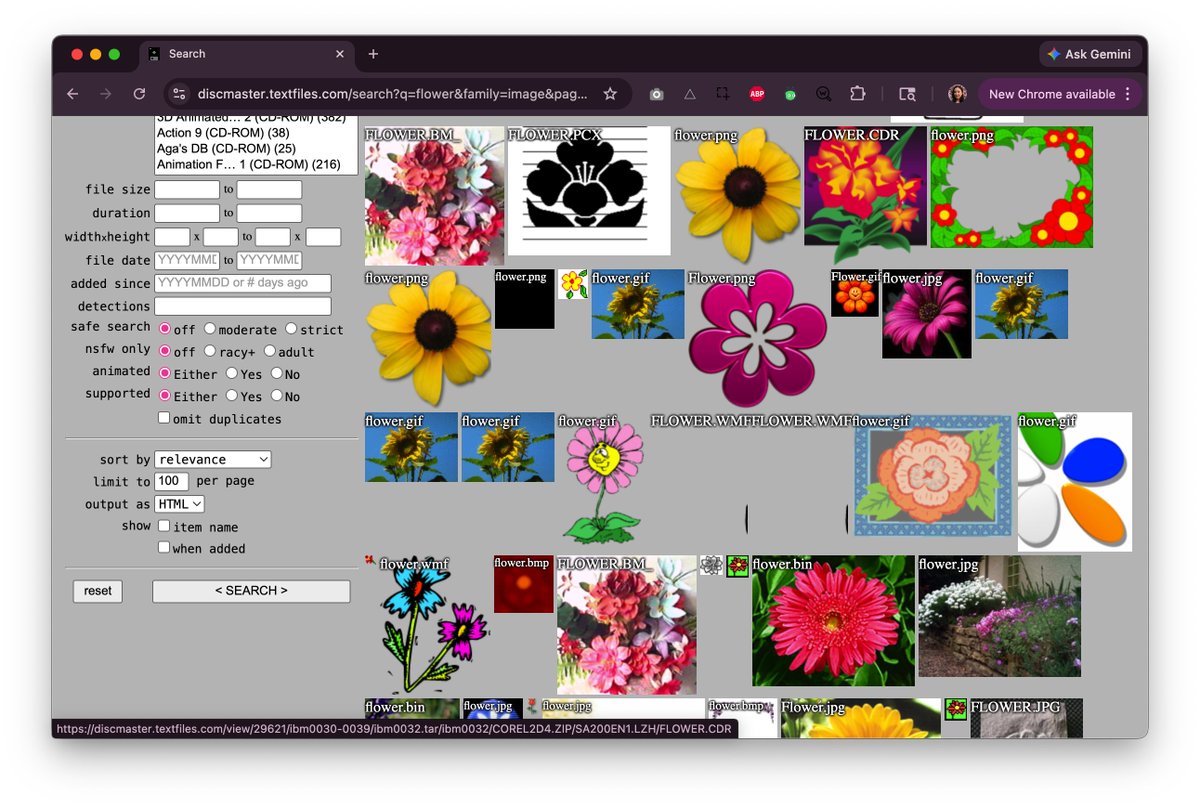Choose Yes for animated
The width and height of the screenshot is (1200, 807).
231,373
